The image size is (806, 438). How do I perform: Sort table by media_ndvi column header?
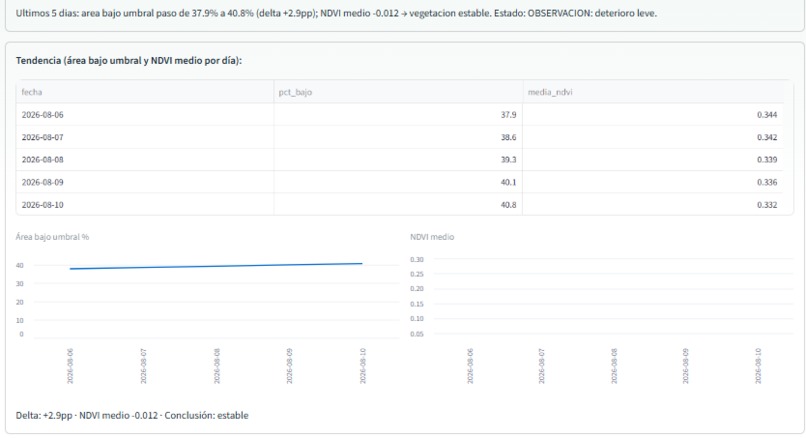(x=653, y=92)
